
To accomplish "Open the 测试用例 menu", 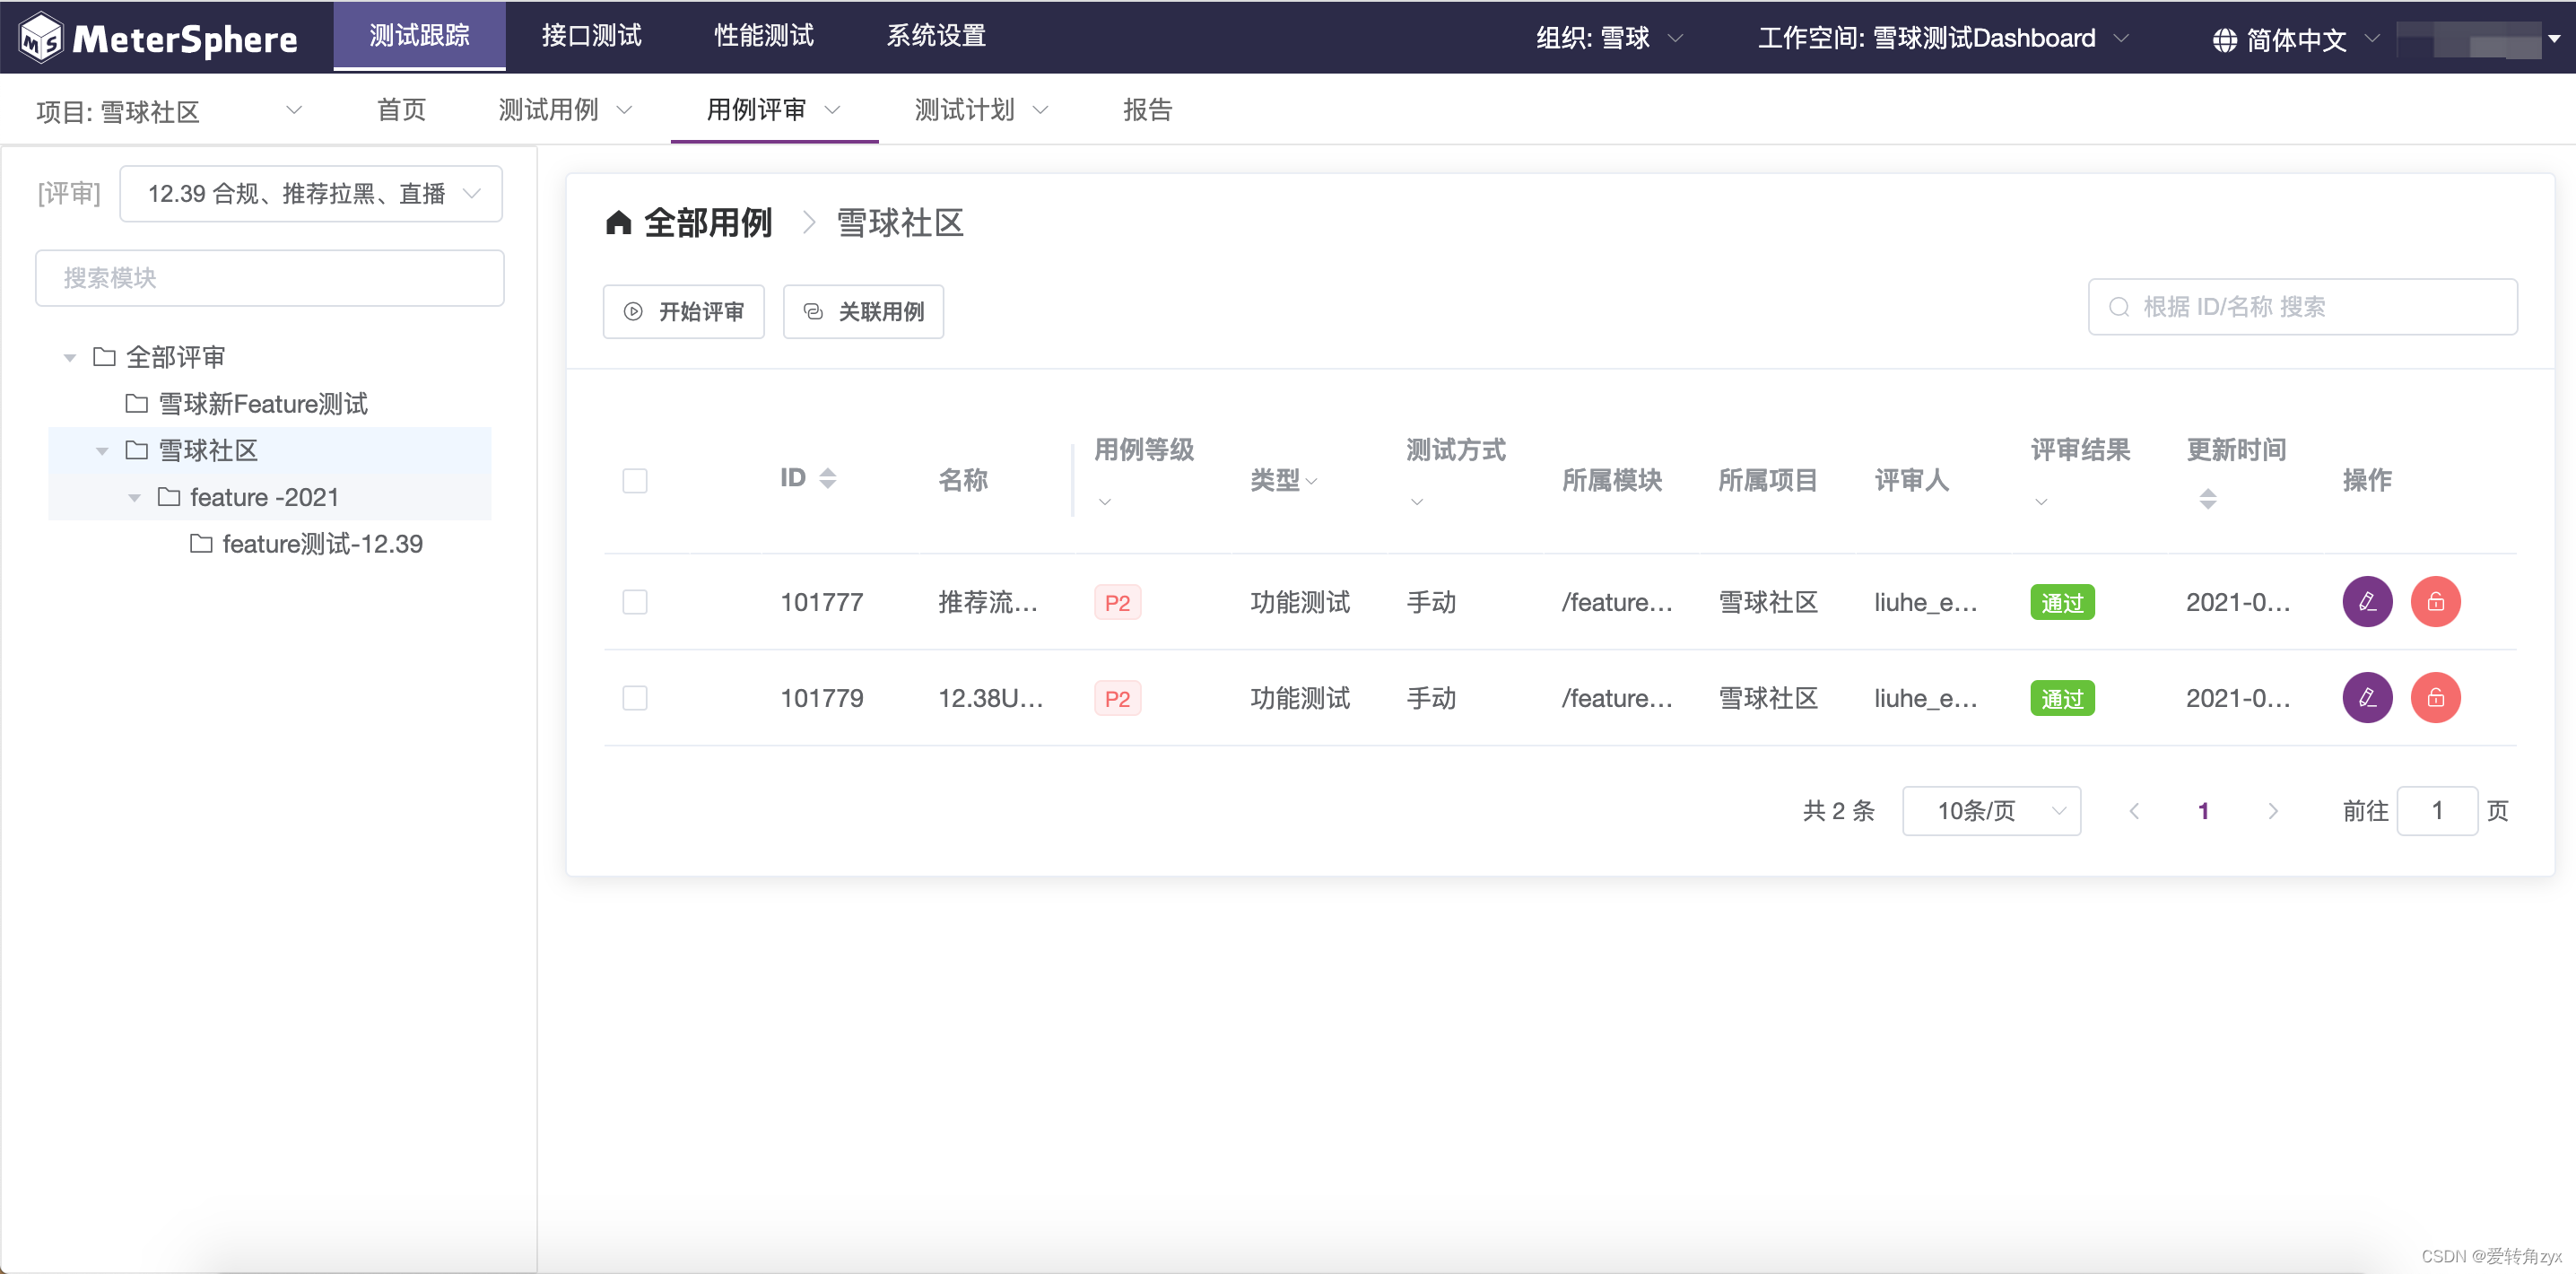I will (565, 110).
